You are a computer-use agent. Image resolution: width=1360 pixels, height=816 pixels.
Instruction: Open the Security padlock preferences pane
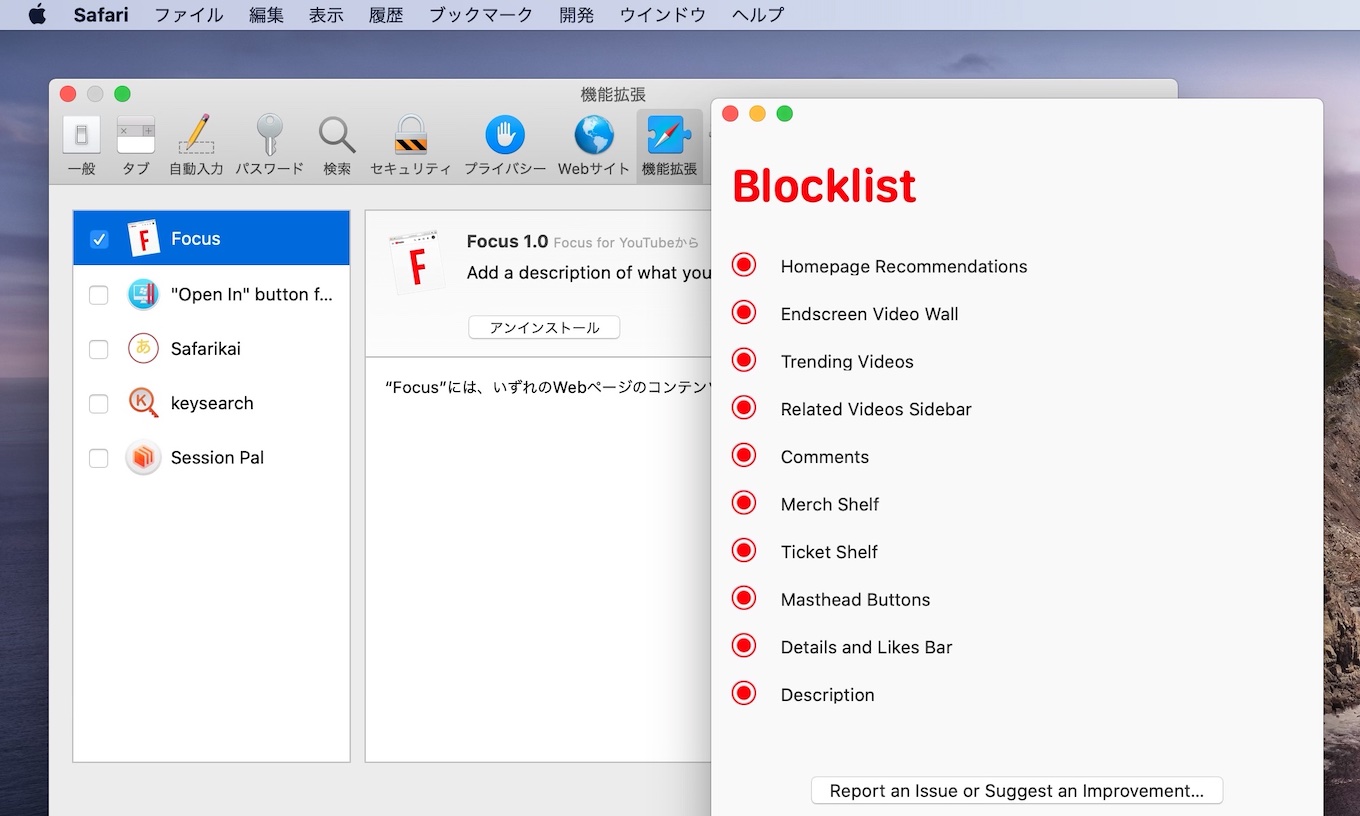point(410,135)
